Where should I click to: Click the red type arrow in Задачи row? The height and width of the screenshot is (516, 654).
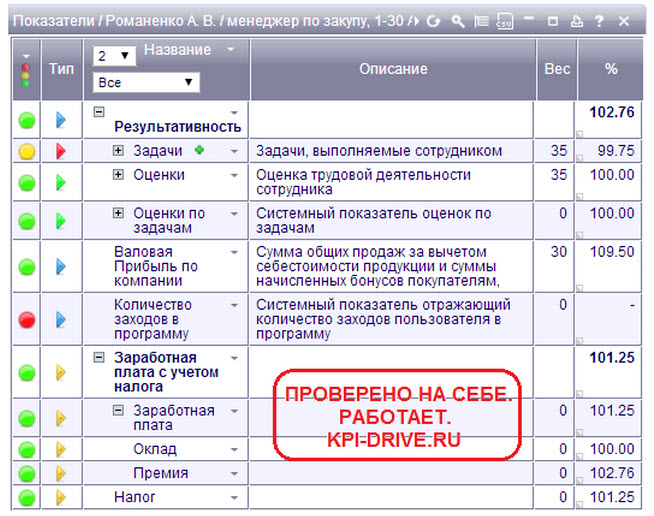coord(61,151)
